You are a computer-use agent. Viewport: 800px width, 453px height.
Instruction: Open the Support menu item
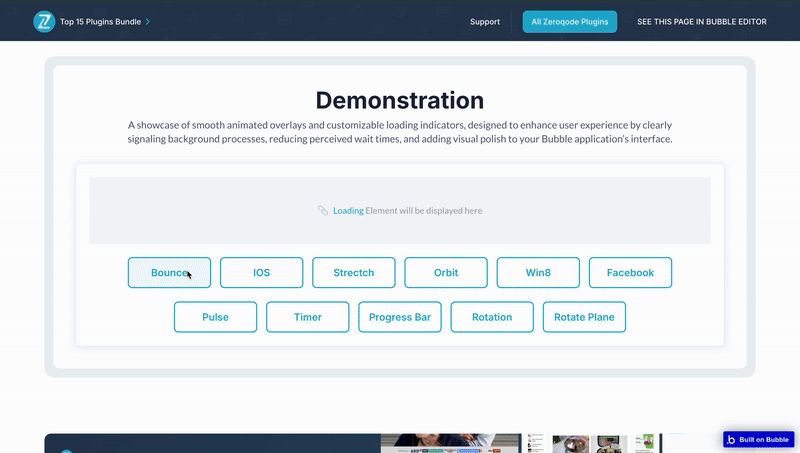pos(485,21)
